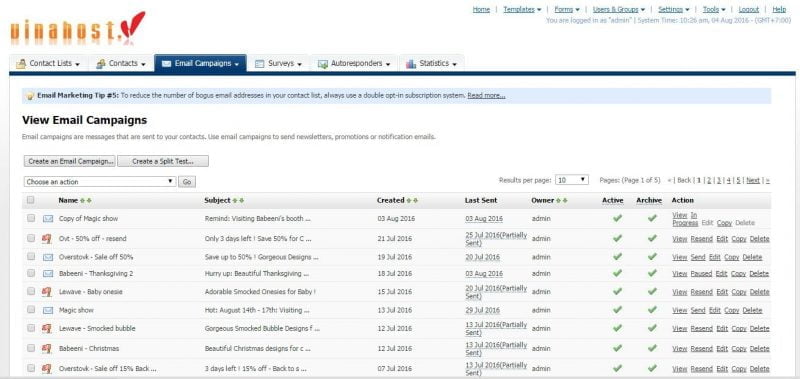Click Paused for Babeeni - Thanksgiving 2

pos(701,273)
